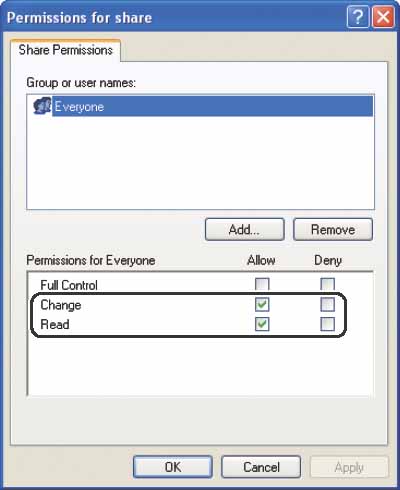Click the Remove button
Viewport: 400px width, 490px height.
(333, 229)
